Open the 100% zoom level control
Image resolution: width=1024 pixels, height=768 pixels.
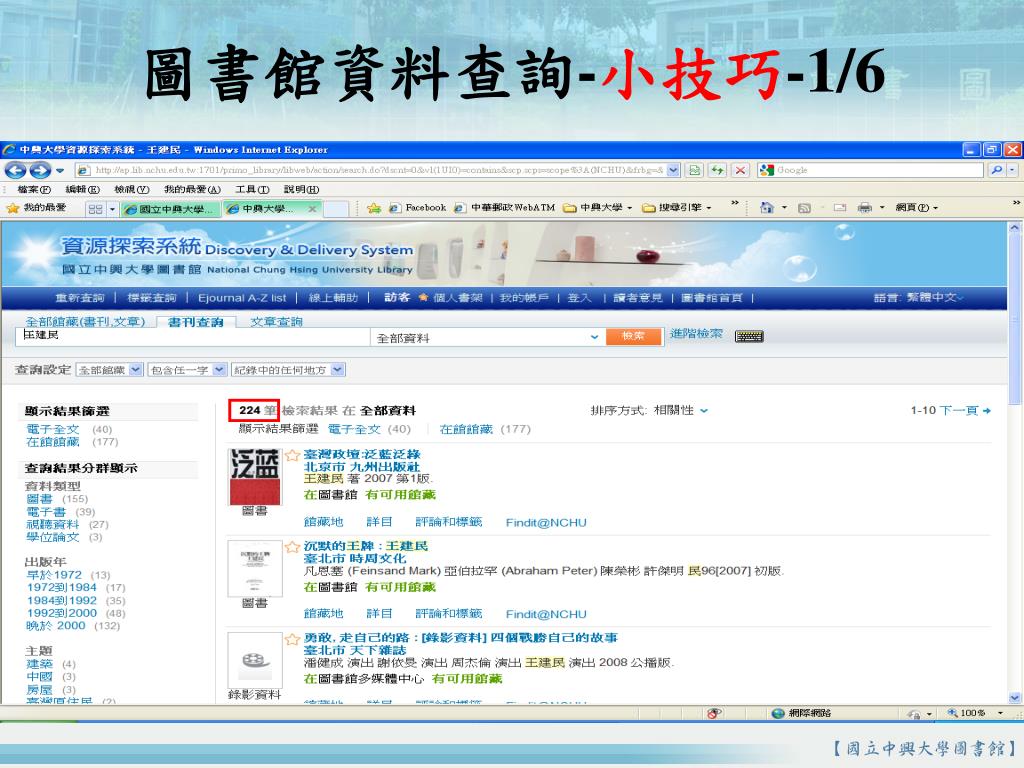tap(975, 713)
